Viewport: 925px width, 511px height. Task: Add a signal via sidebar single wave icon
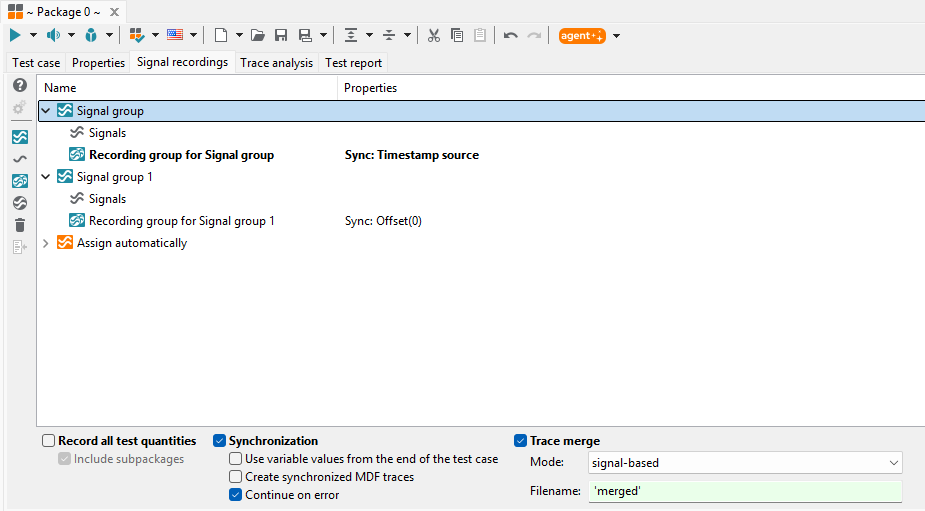pyautogui.click(x=19, y=159)
